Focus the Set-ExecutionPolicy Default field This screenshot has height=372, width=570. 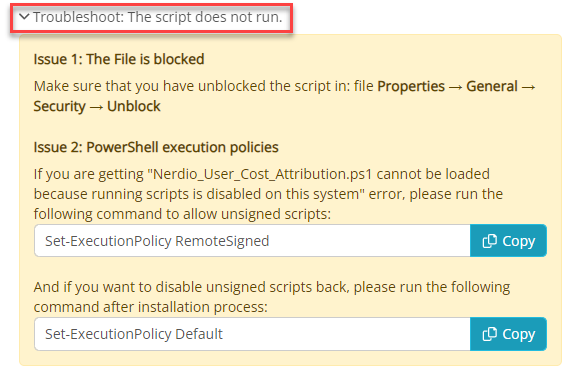[x=252, y=334]
